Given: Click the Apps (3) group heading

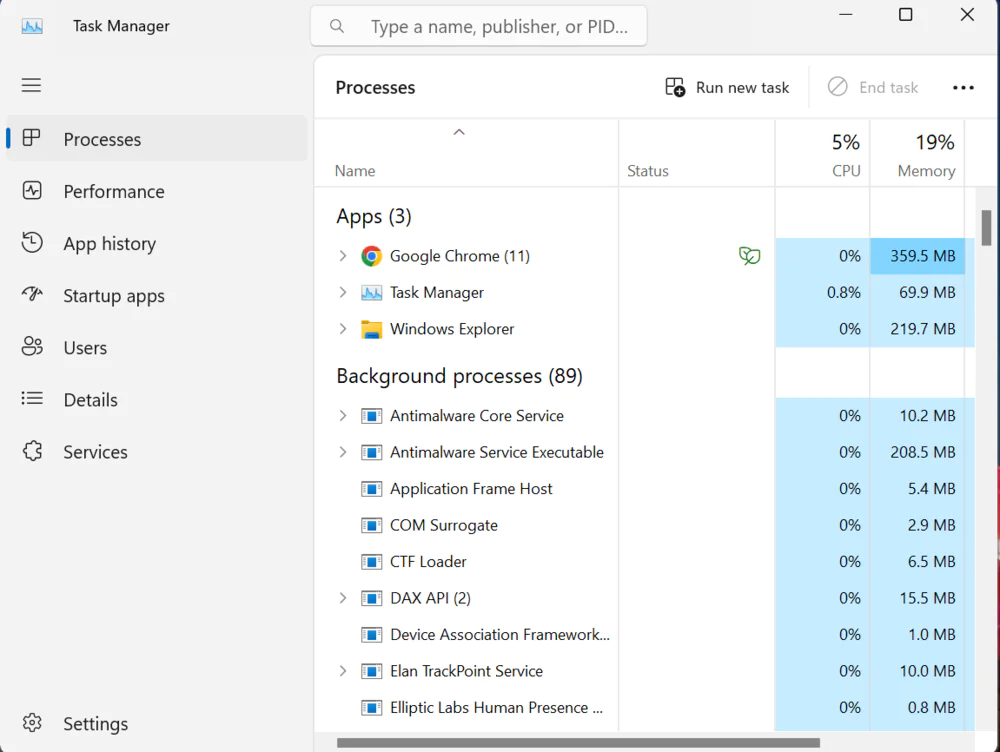Looking at the screenshot, I should pos(374,217).
